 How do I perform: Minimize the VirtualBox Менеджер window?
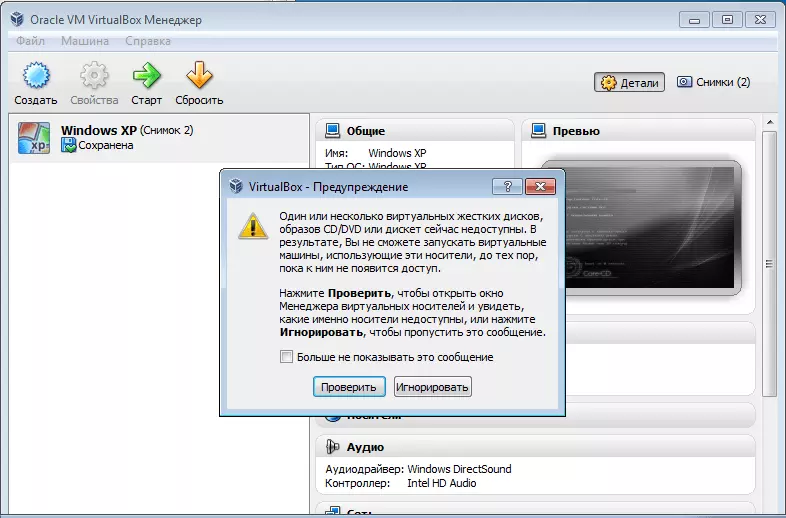(x=694, y=20)
